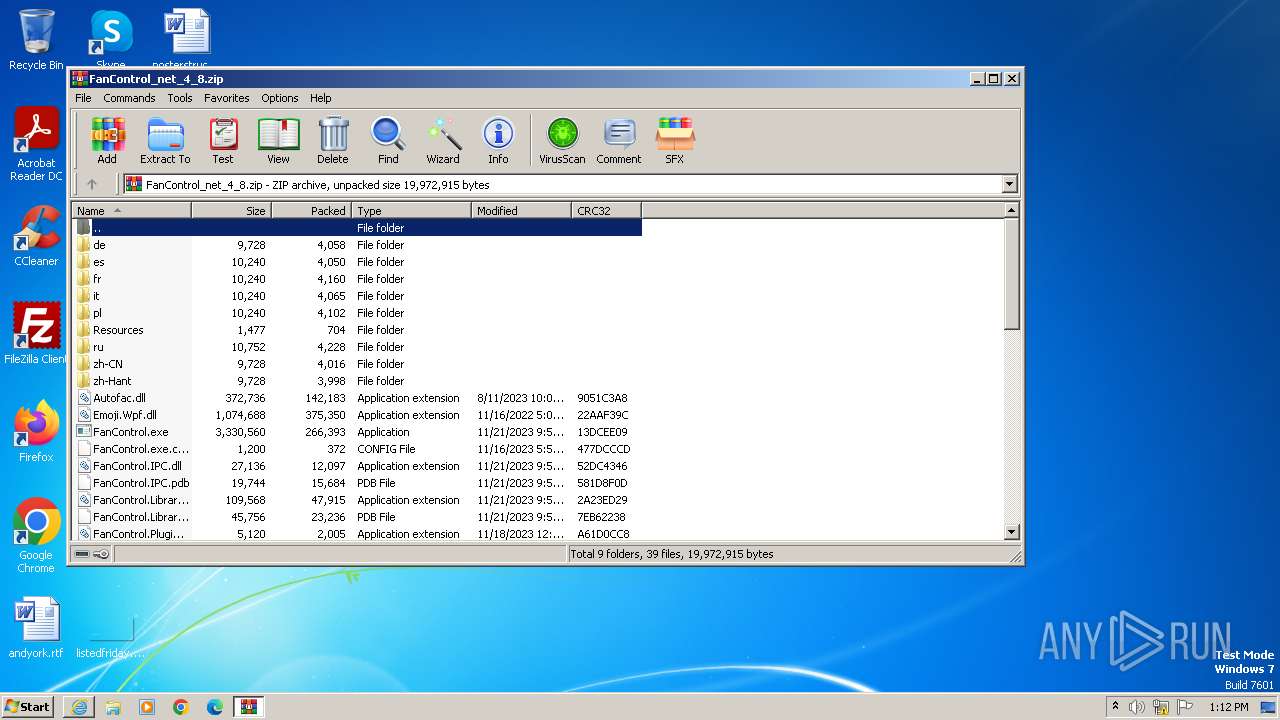Open Internet Explorer from taskbar

click(x=79, y=707)
